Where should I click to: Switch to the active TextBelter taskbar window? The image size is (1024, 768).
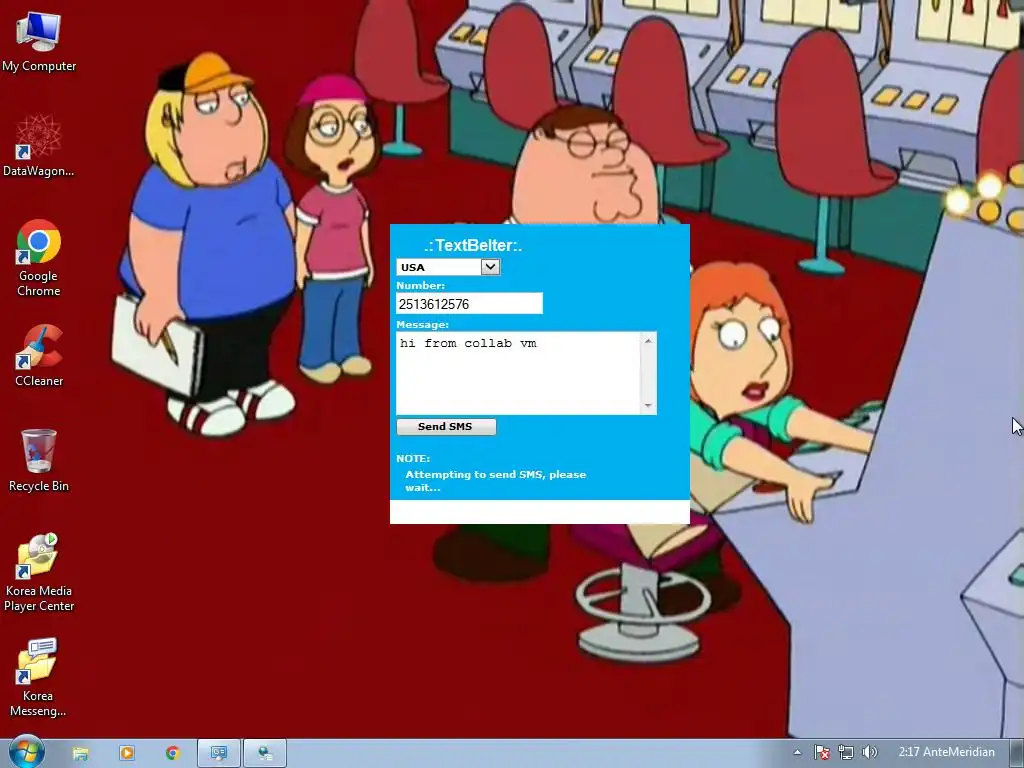click(x=219, y=754)
